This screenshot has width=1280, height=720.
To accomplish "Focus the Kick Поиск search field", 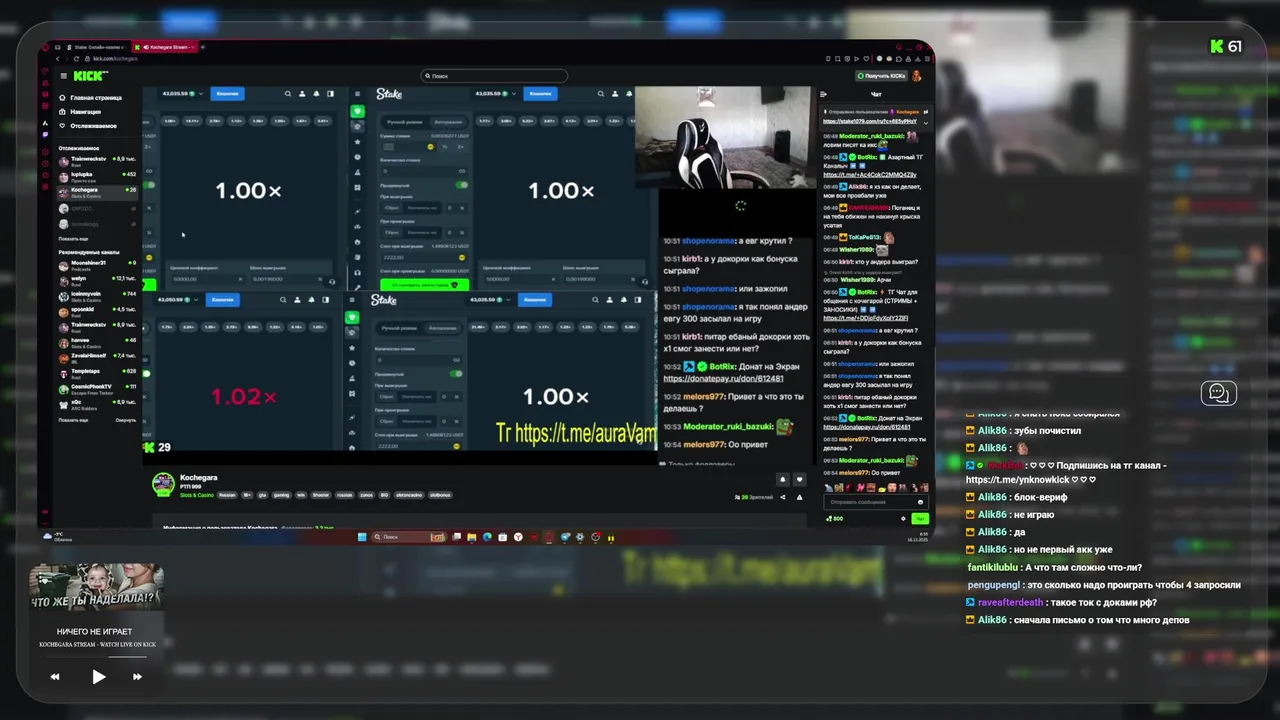I will click(494, 76).
